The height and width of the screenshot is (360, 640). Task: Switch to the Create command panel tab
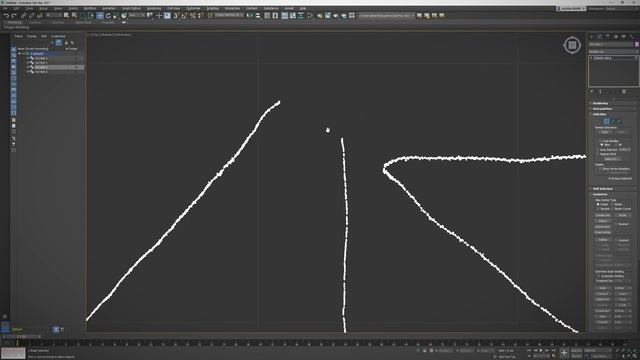[592, 36]
